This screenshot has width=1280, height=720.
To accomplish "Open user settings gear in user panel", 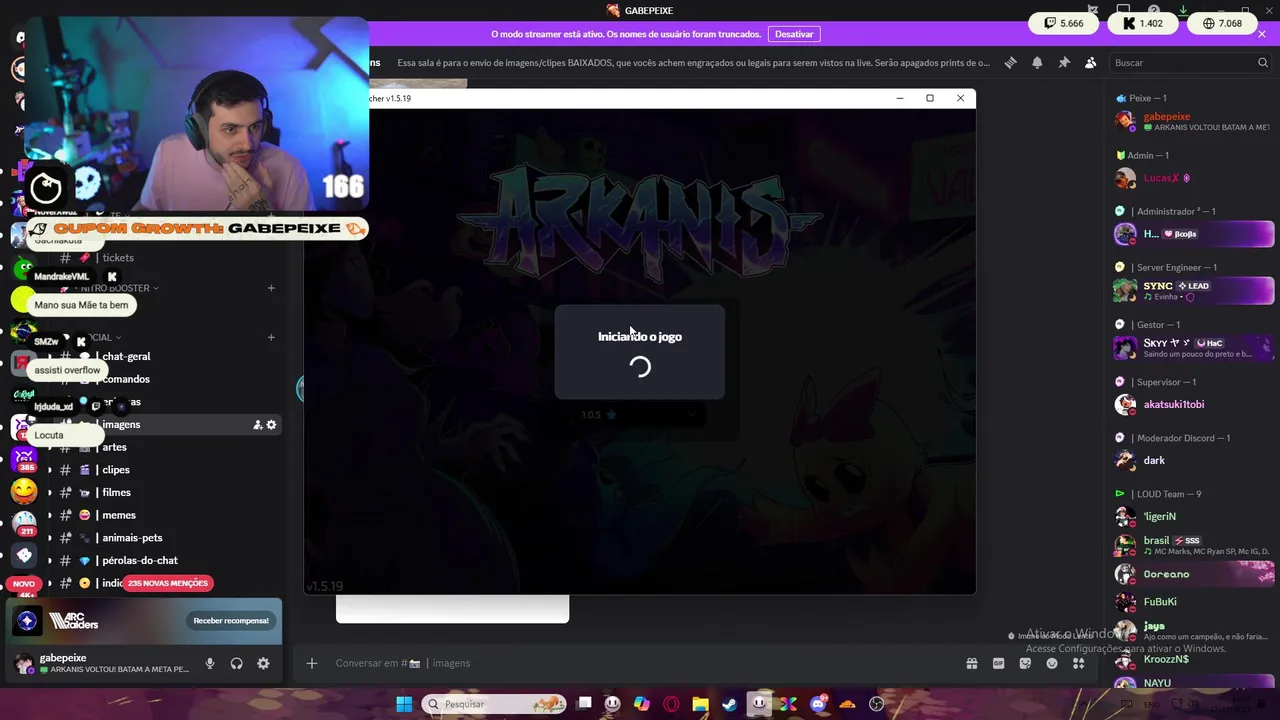I will 263,663.
